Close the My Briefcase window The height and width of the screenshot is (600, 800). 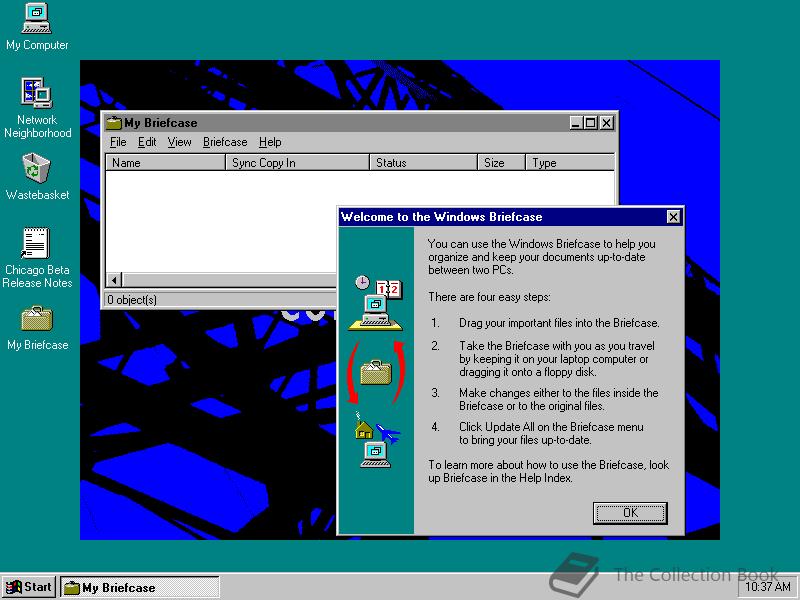click(x=607, y=123)
